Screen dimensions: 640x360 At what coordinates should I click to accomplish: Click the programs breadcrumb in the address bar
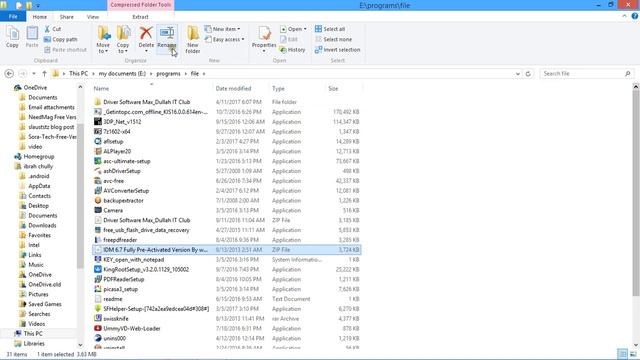pos(168,74)
